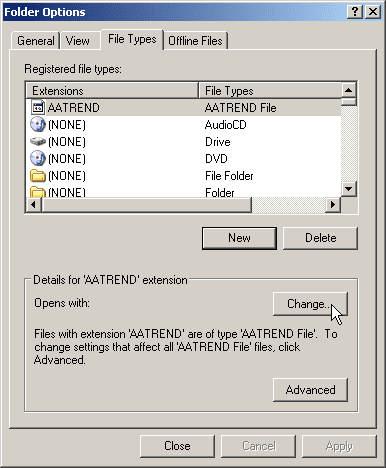
Task: Click the question mark help button
Action: point(355,12)
